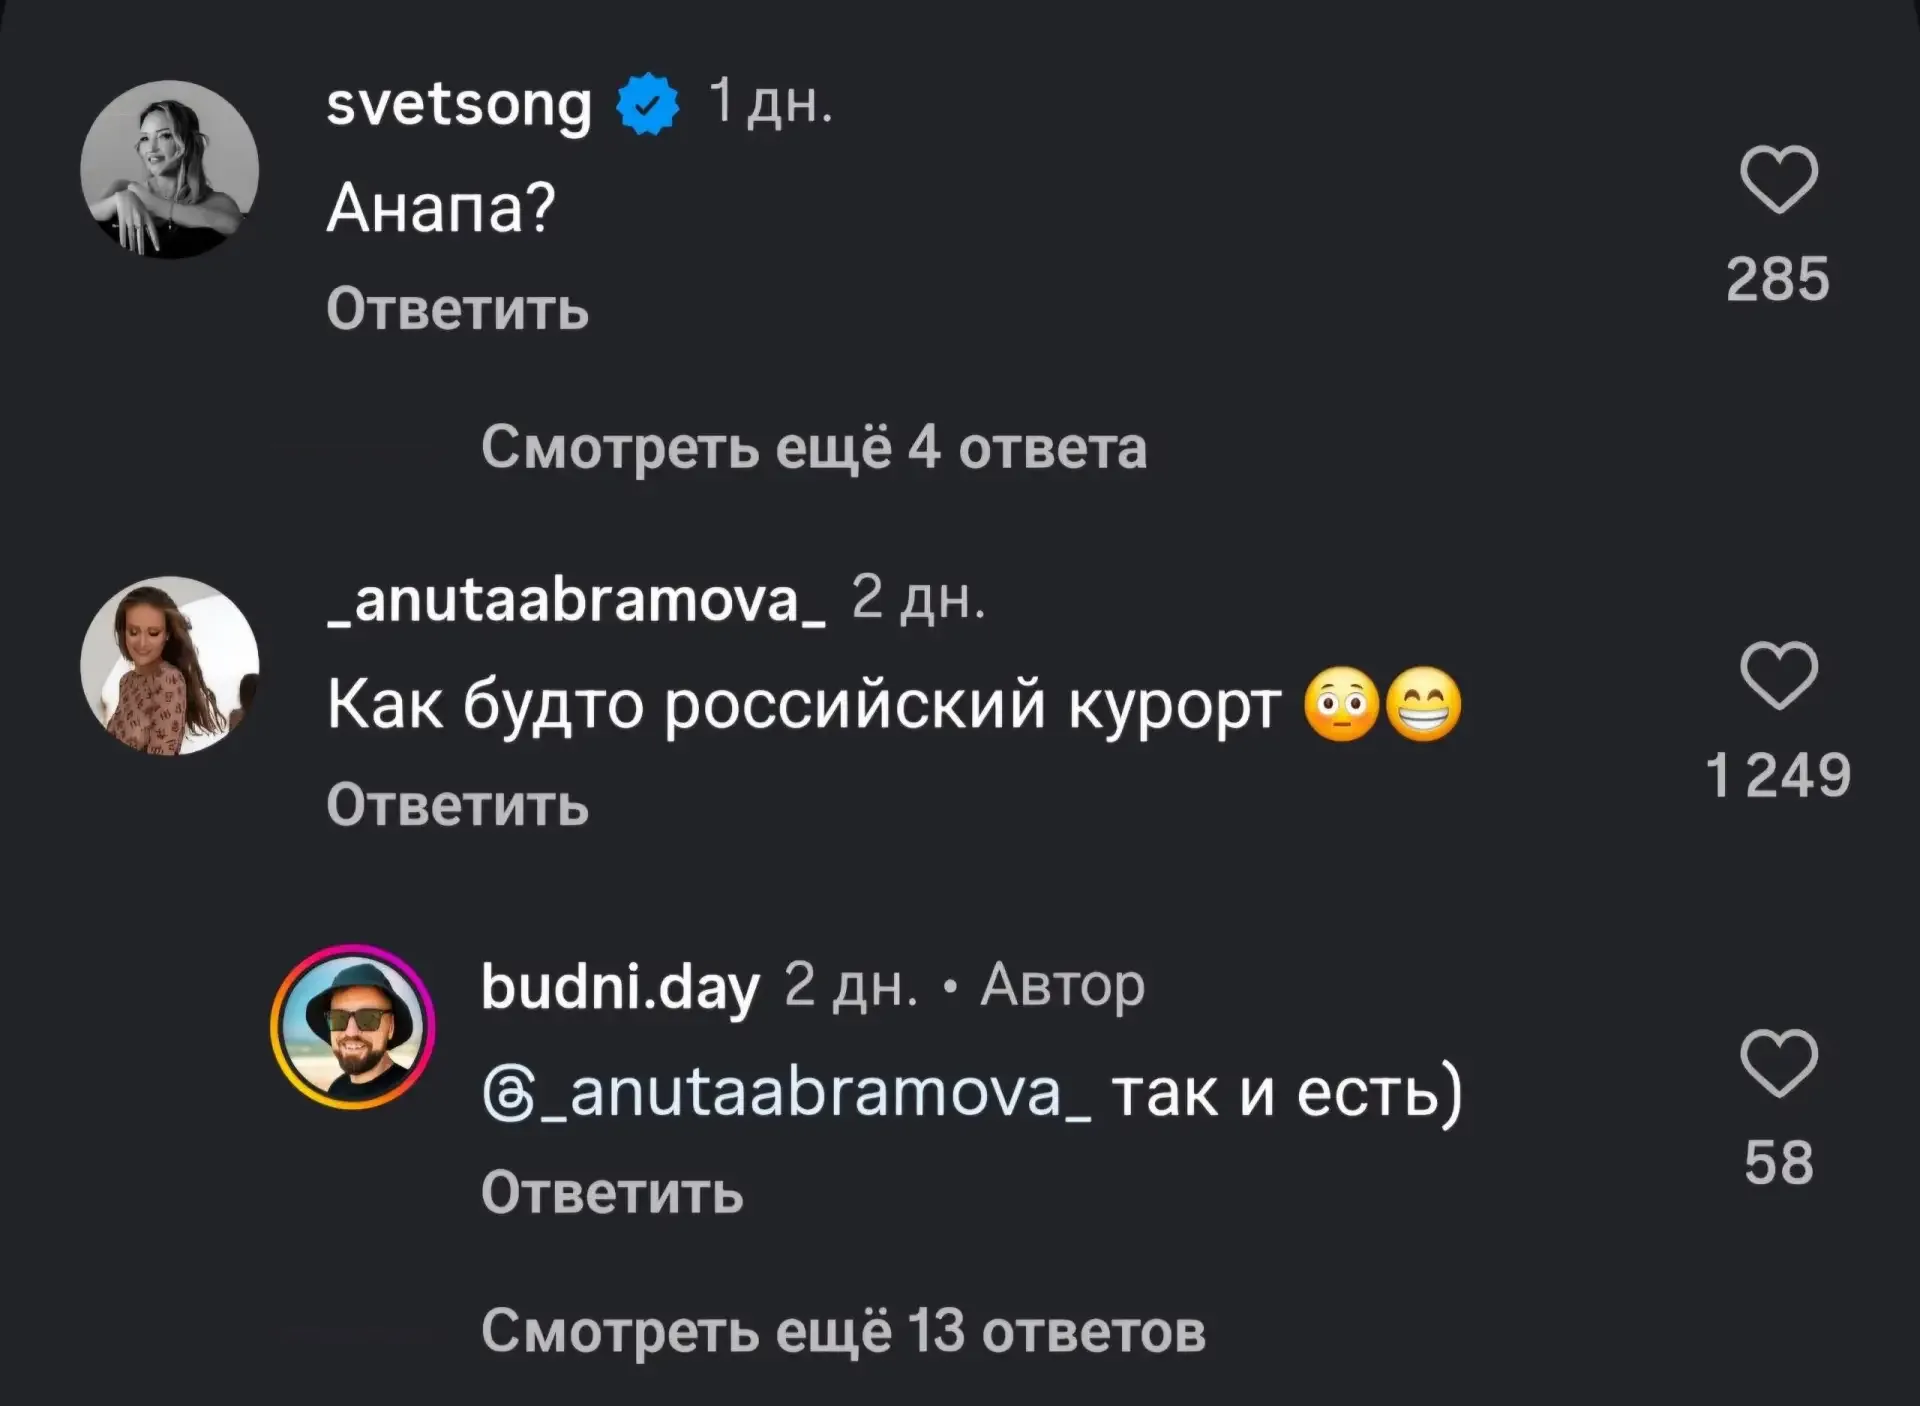The image size is (1920, 1406).
Task: Reply to svetsong's 'Анапа?' comment
Action: (457, 308)
